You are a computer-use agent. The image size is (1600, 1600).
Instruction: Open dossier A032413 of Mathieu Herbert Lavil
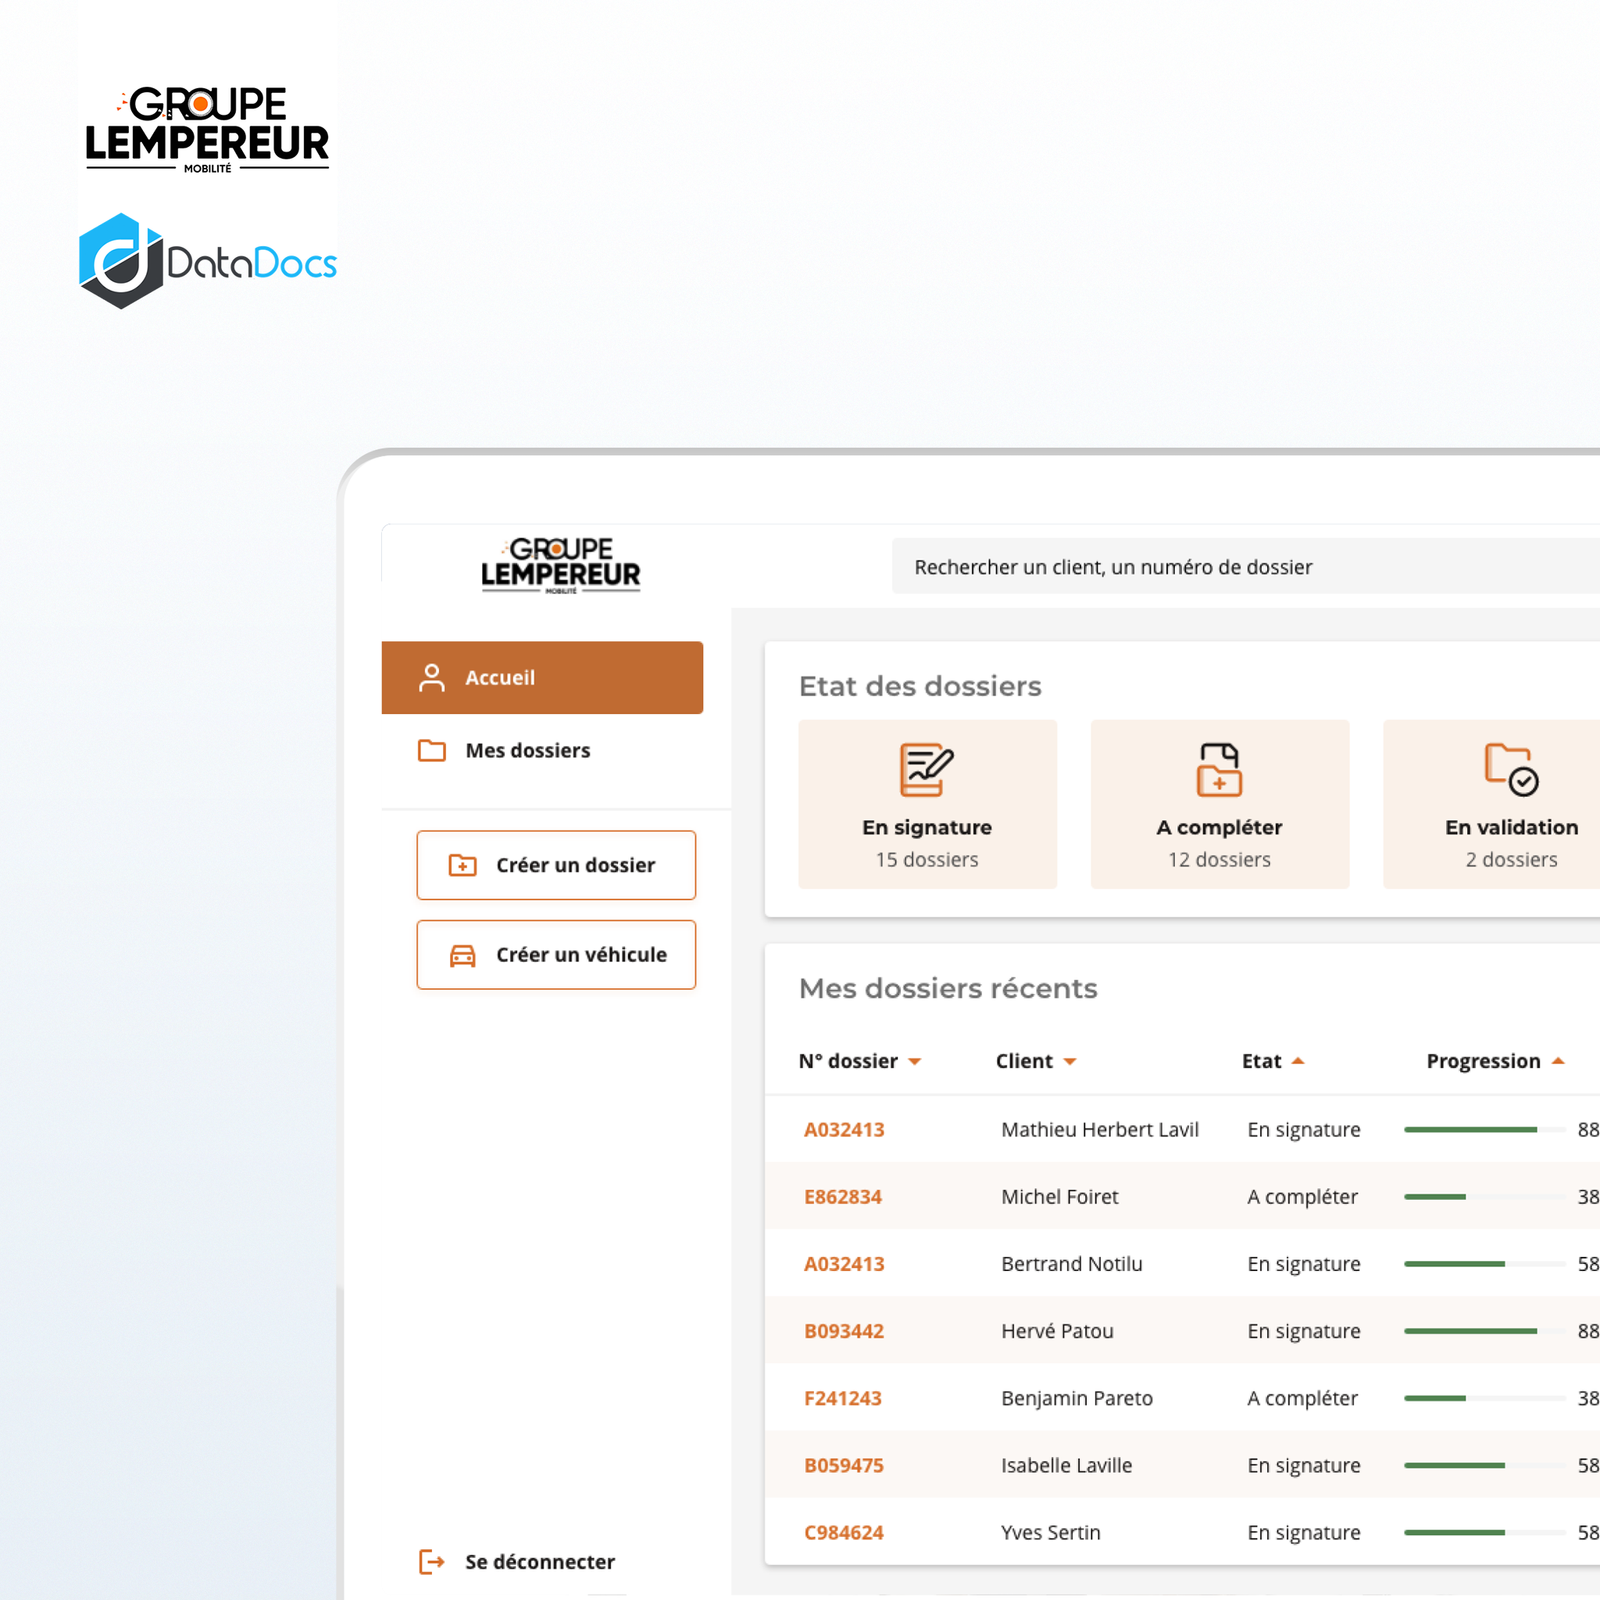point(844,1130)
